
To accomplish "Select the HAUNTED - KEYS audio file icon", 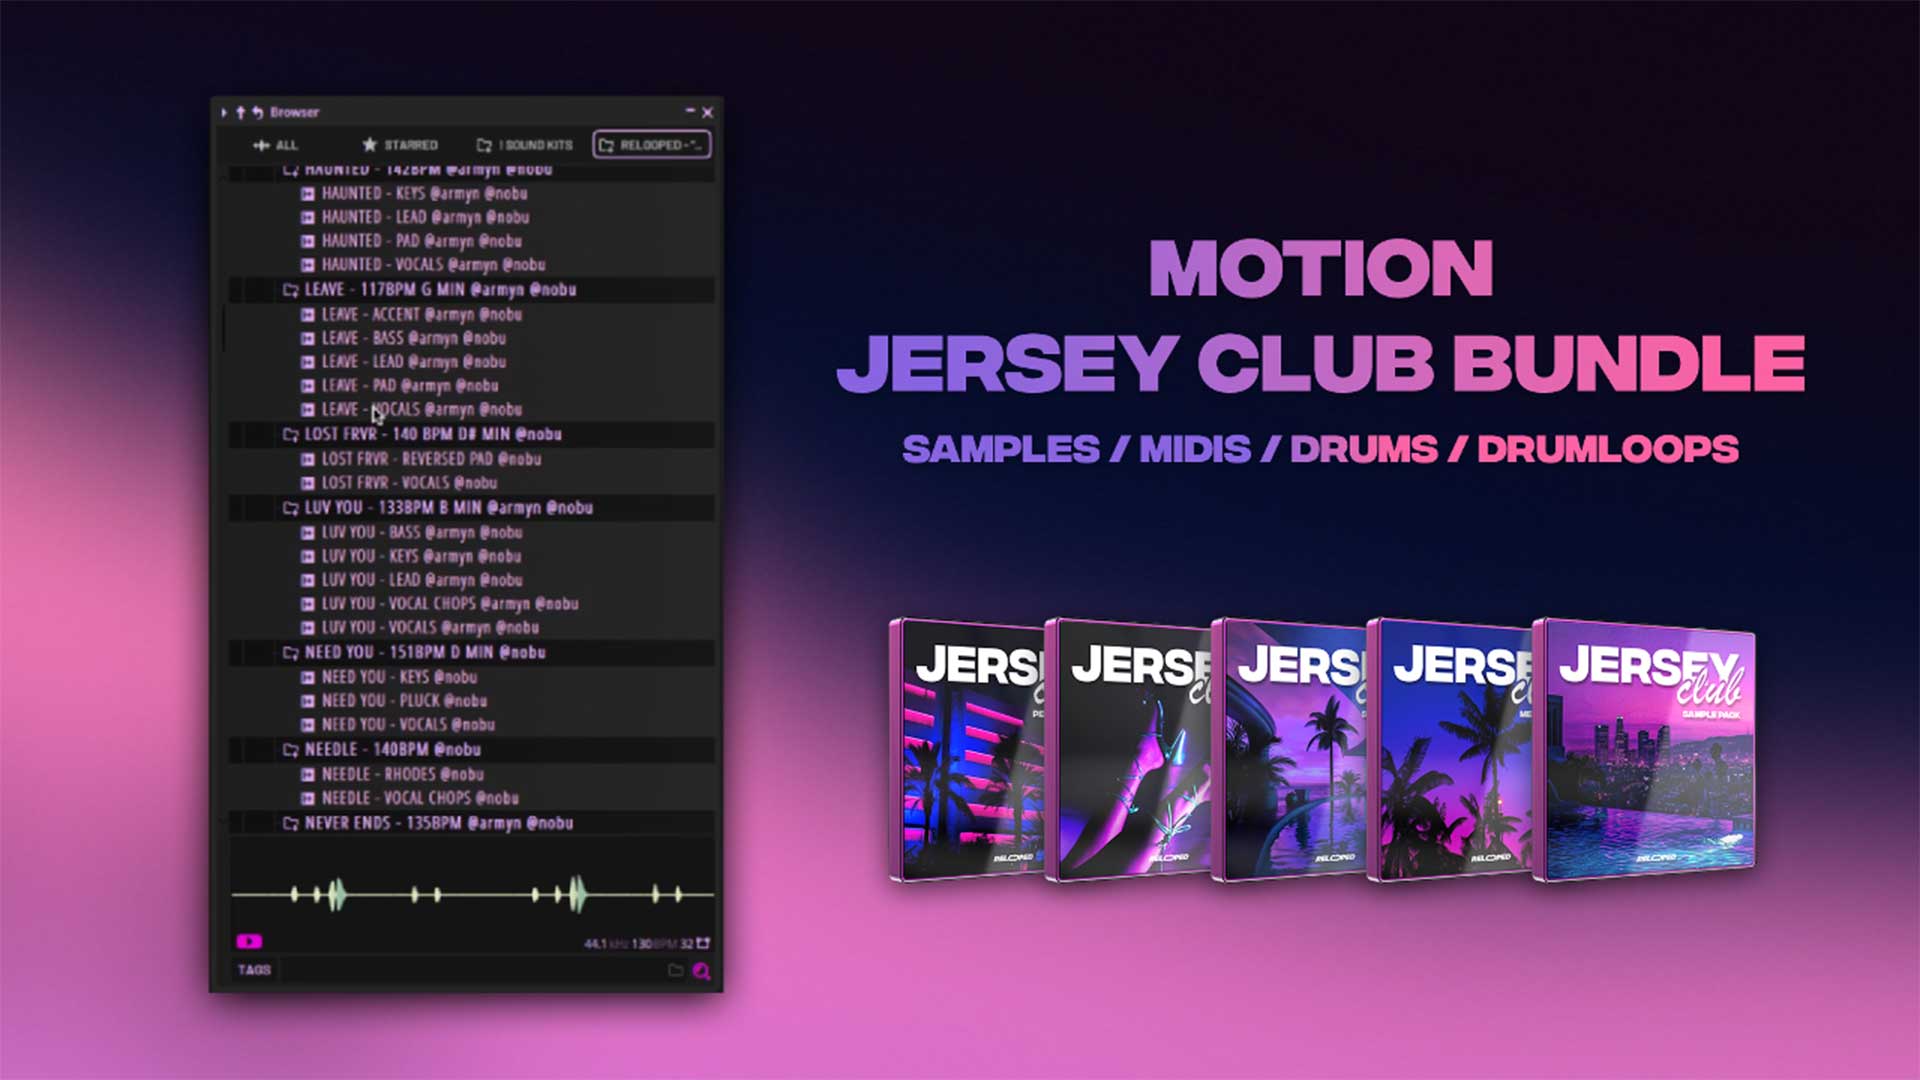I will coord(308,194).
